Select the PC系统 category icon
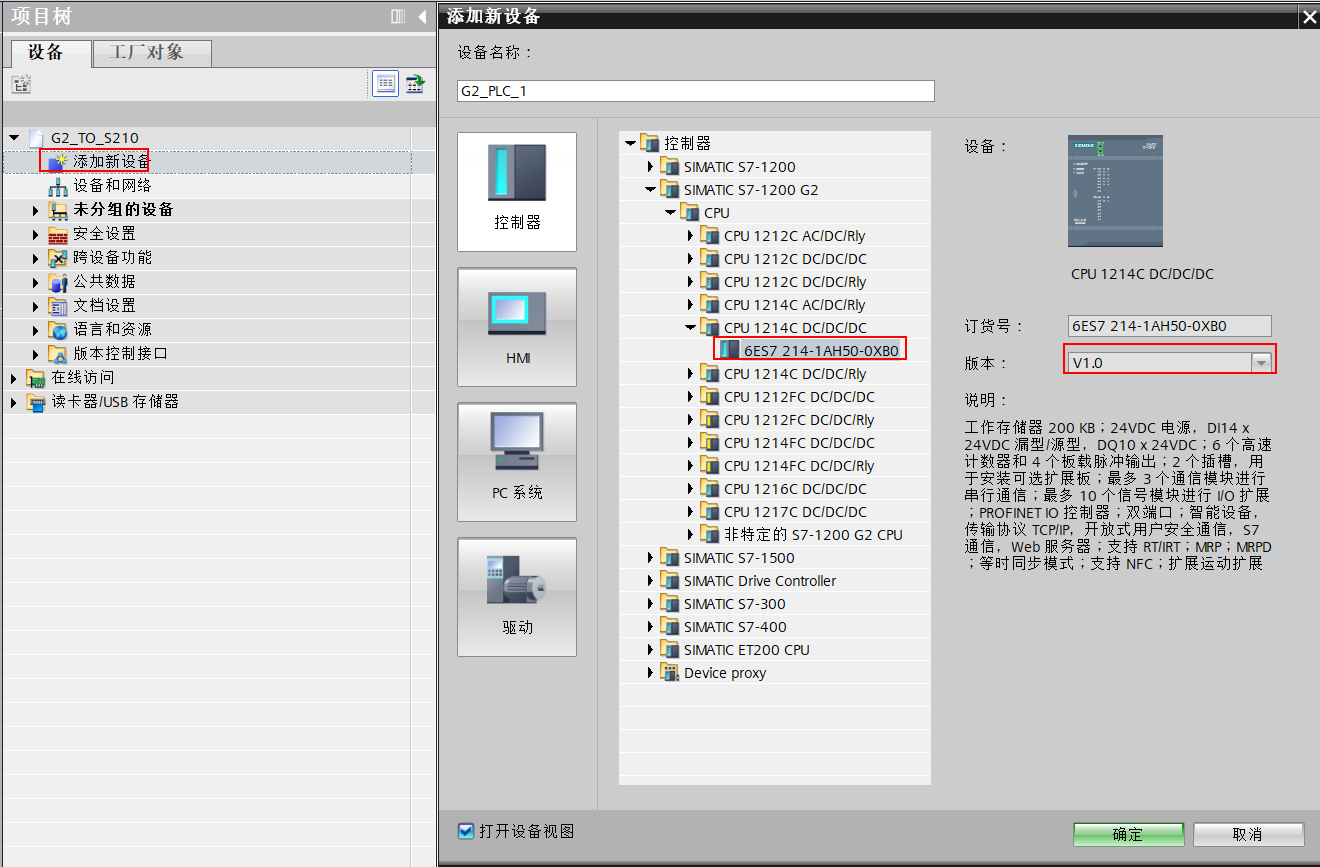The width and height of the screenshot is (1320, 867). (x=516, y=462)
